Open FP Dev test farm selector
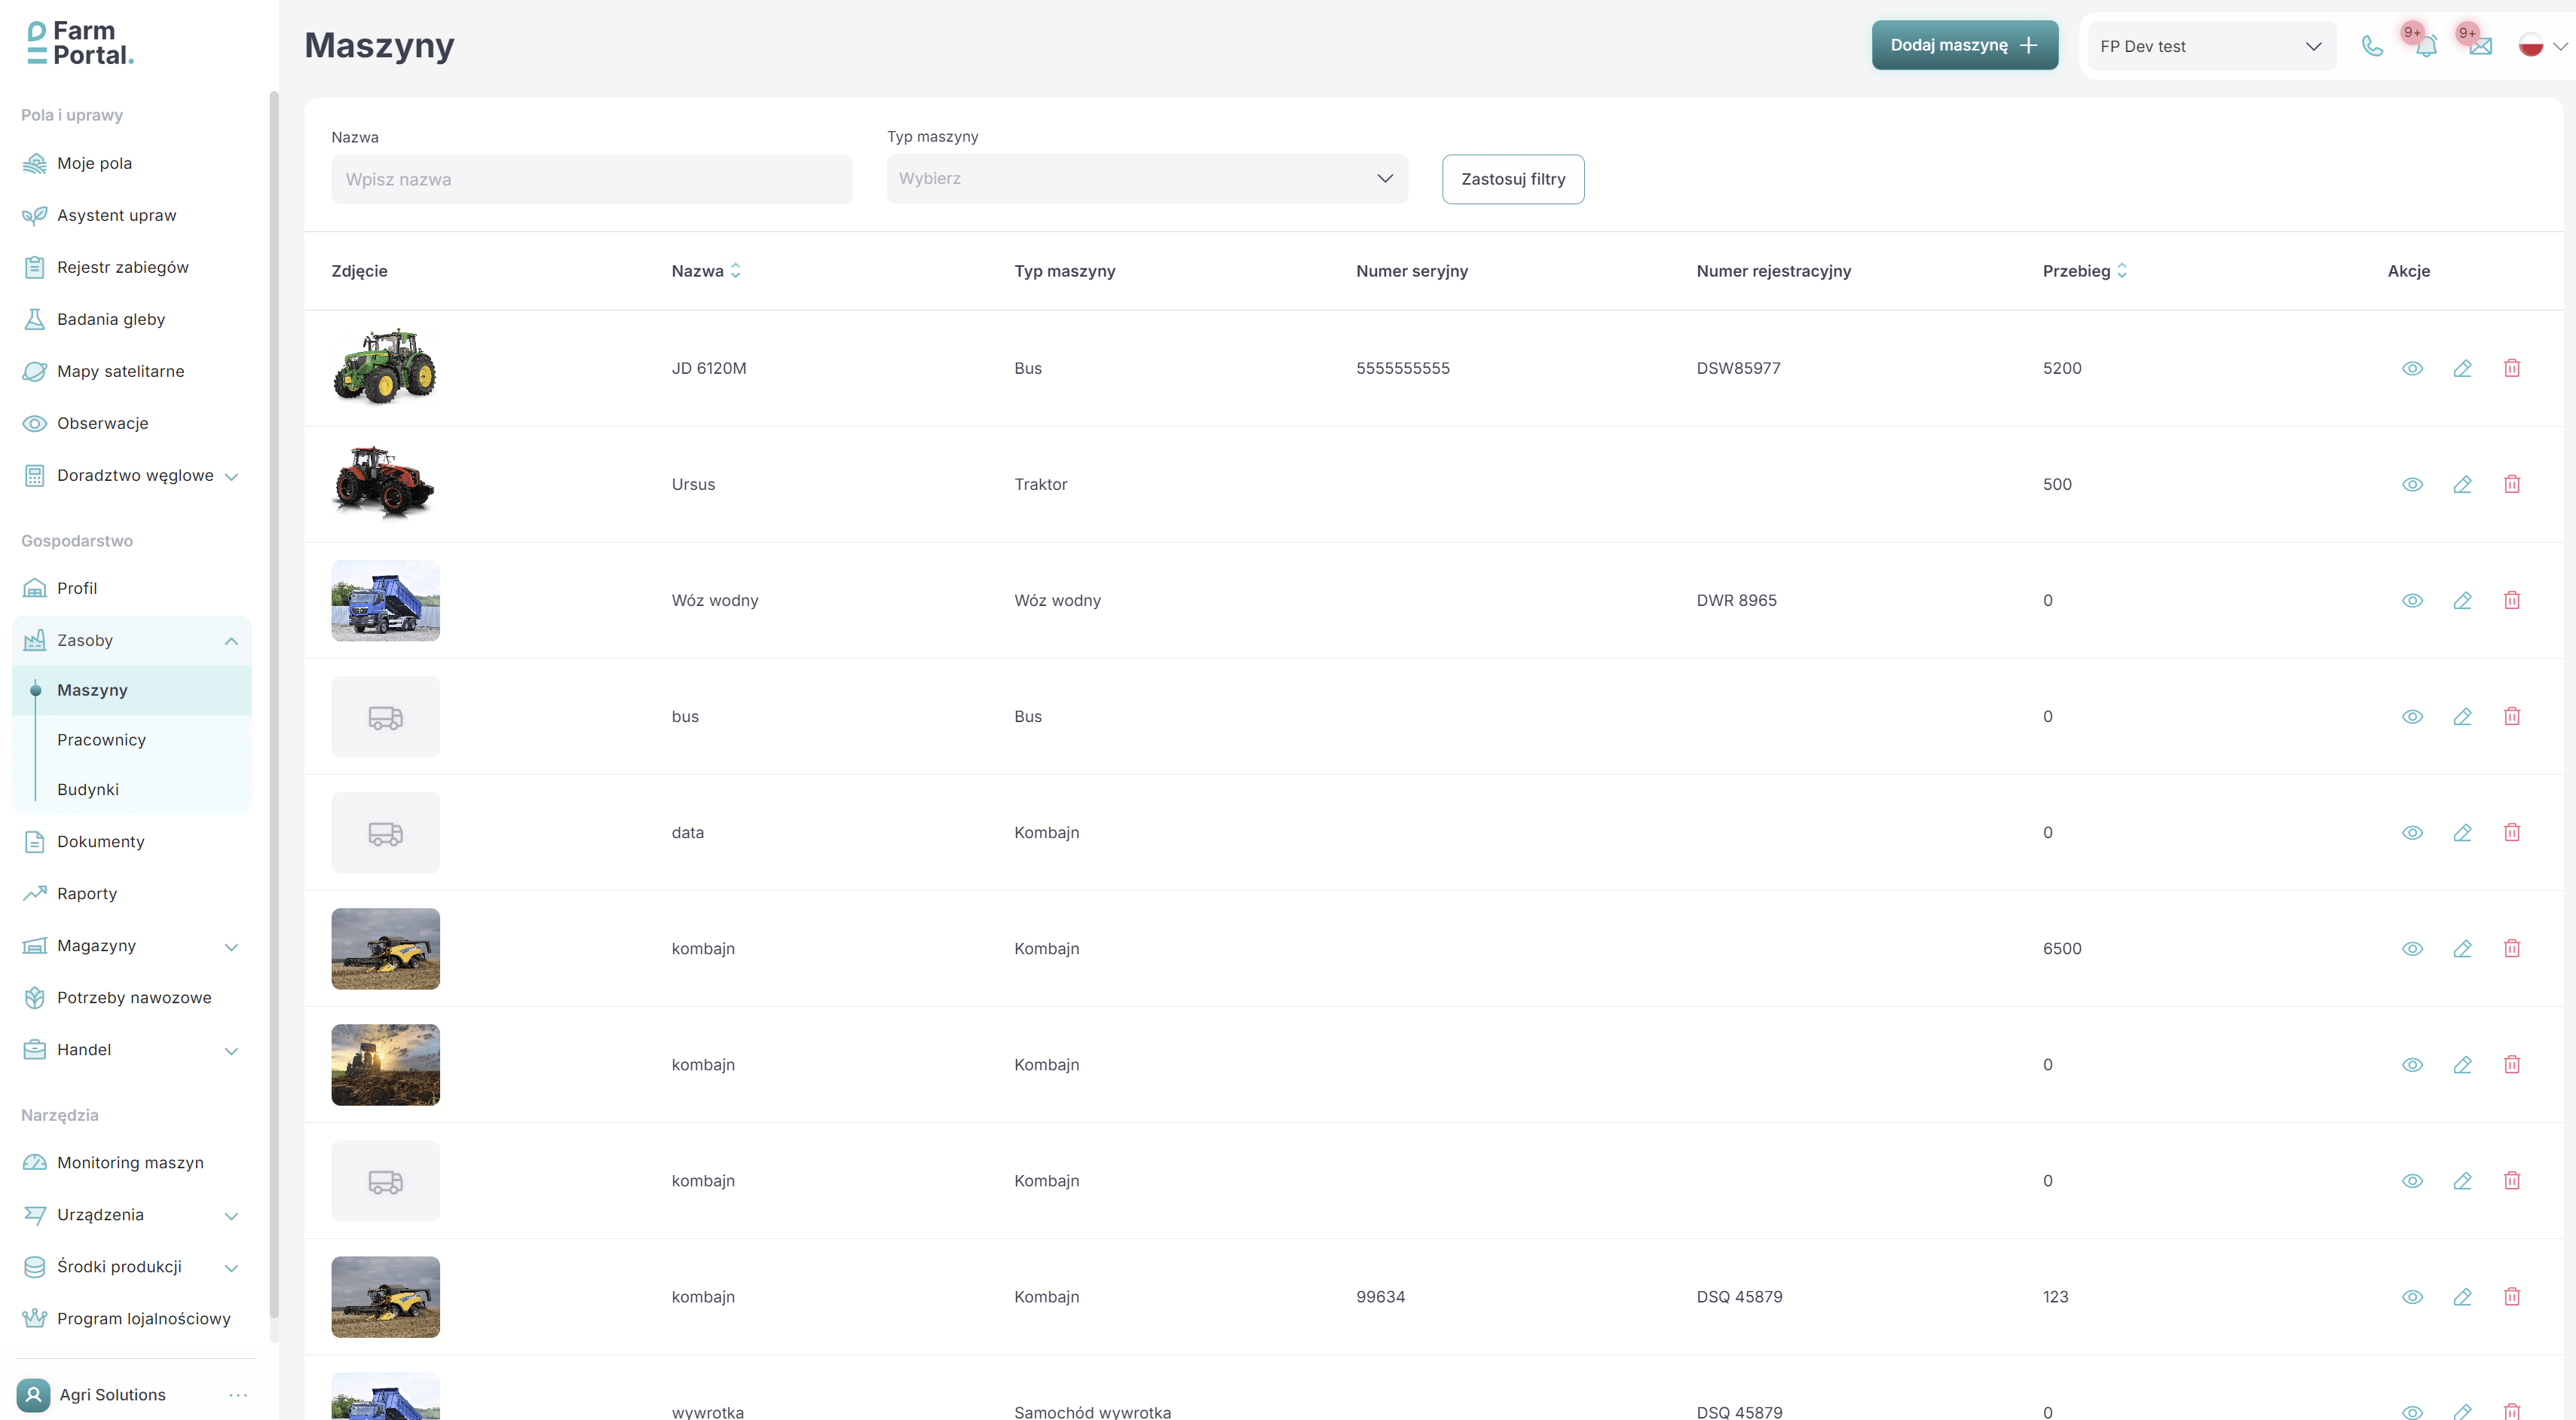This screenshot has width=2576, height=1420. pos(2211,46)
